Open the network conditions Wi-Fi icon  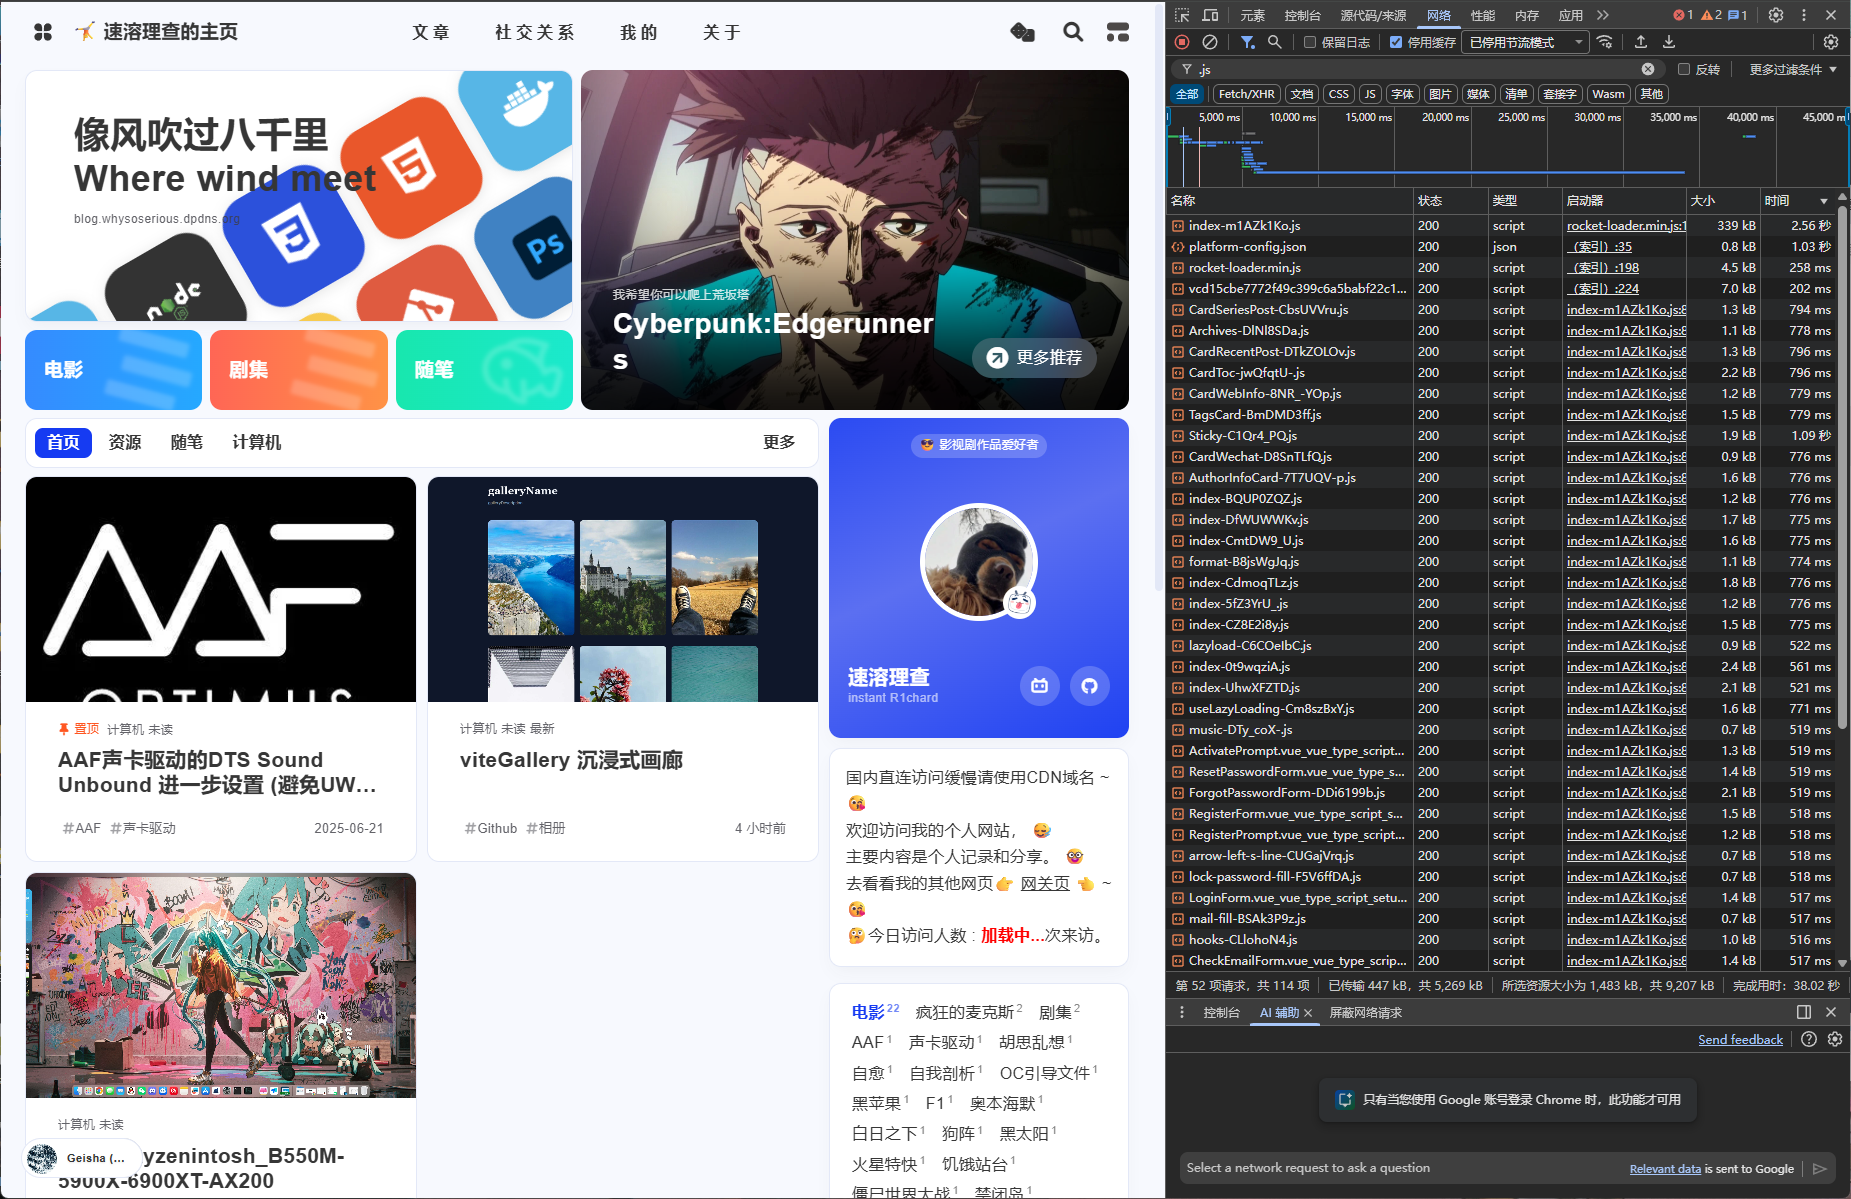(1604, 42)
